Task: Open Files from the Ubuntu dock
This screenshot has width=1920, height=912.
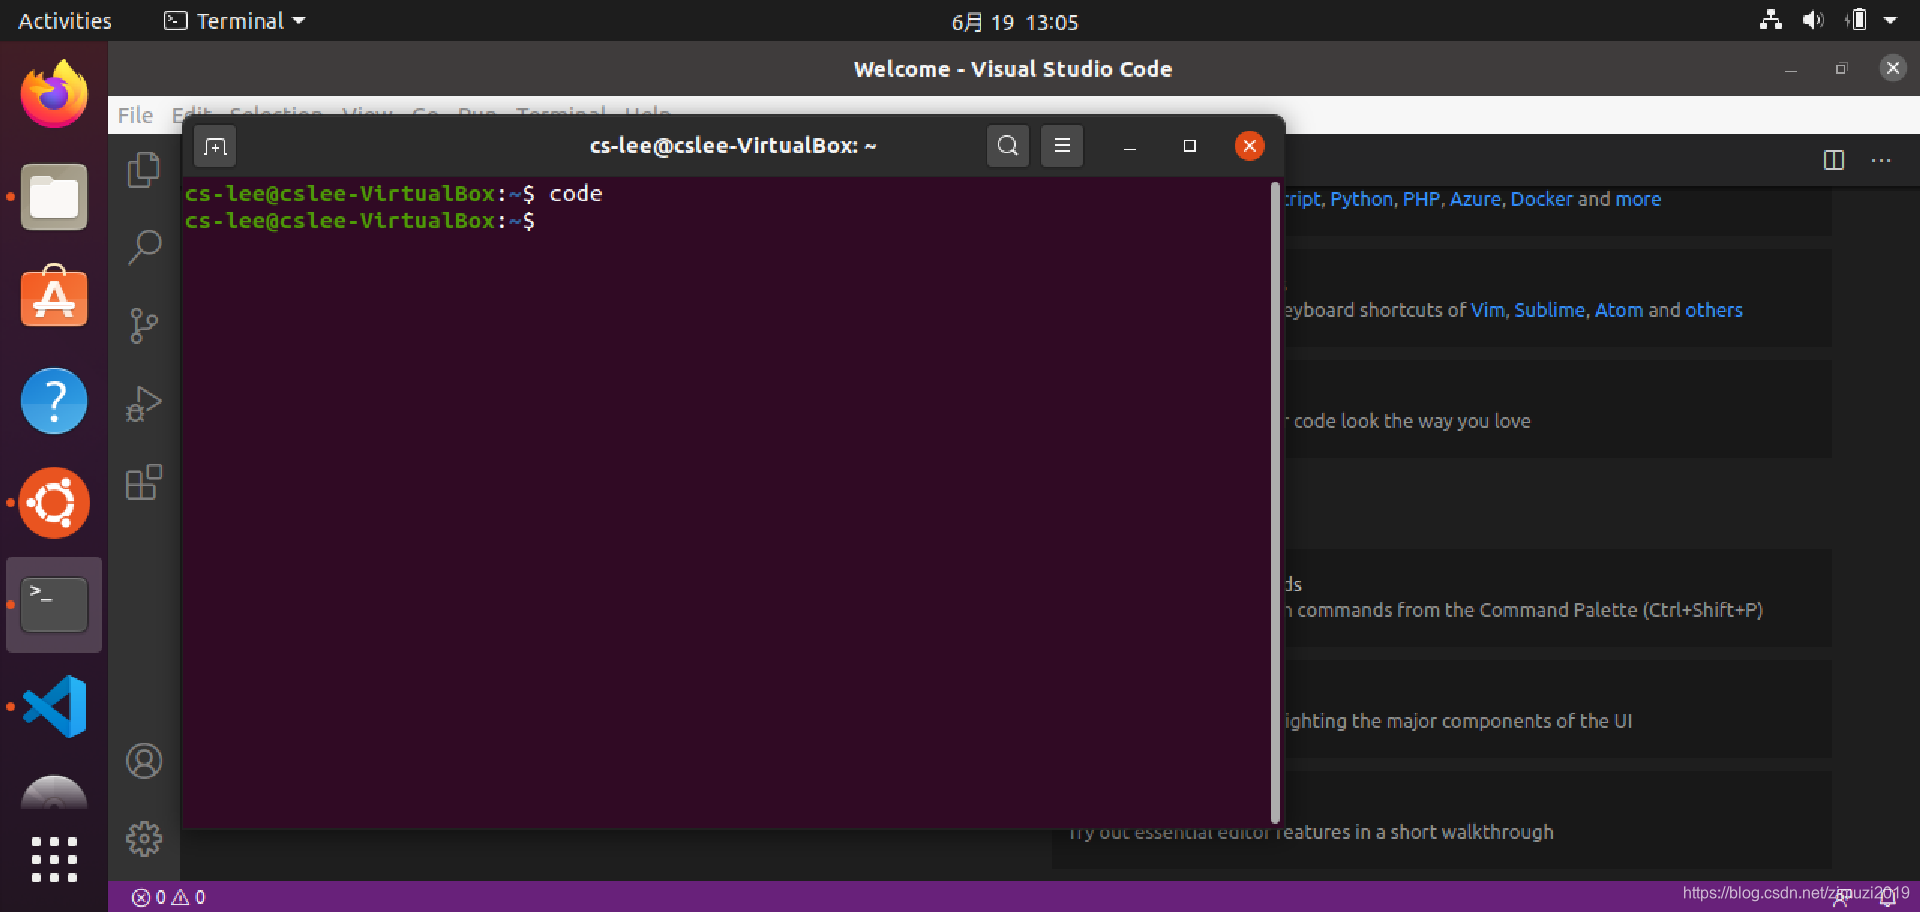Action: [x=54, y=197]
